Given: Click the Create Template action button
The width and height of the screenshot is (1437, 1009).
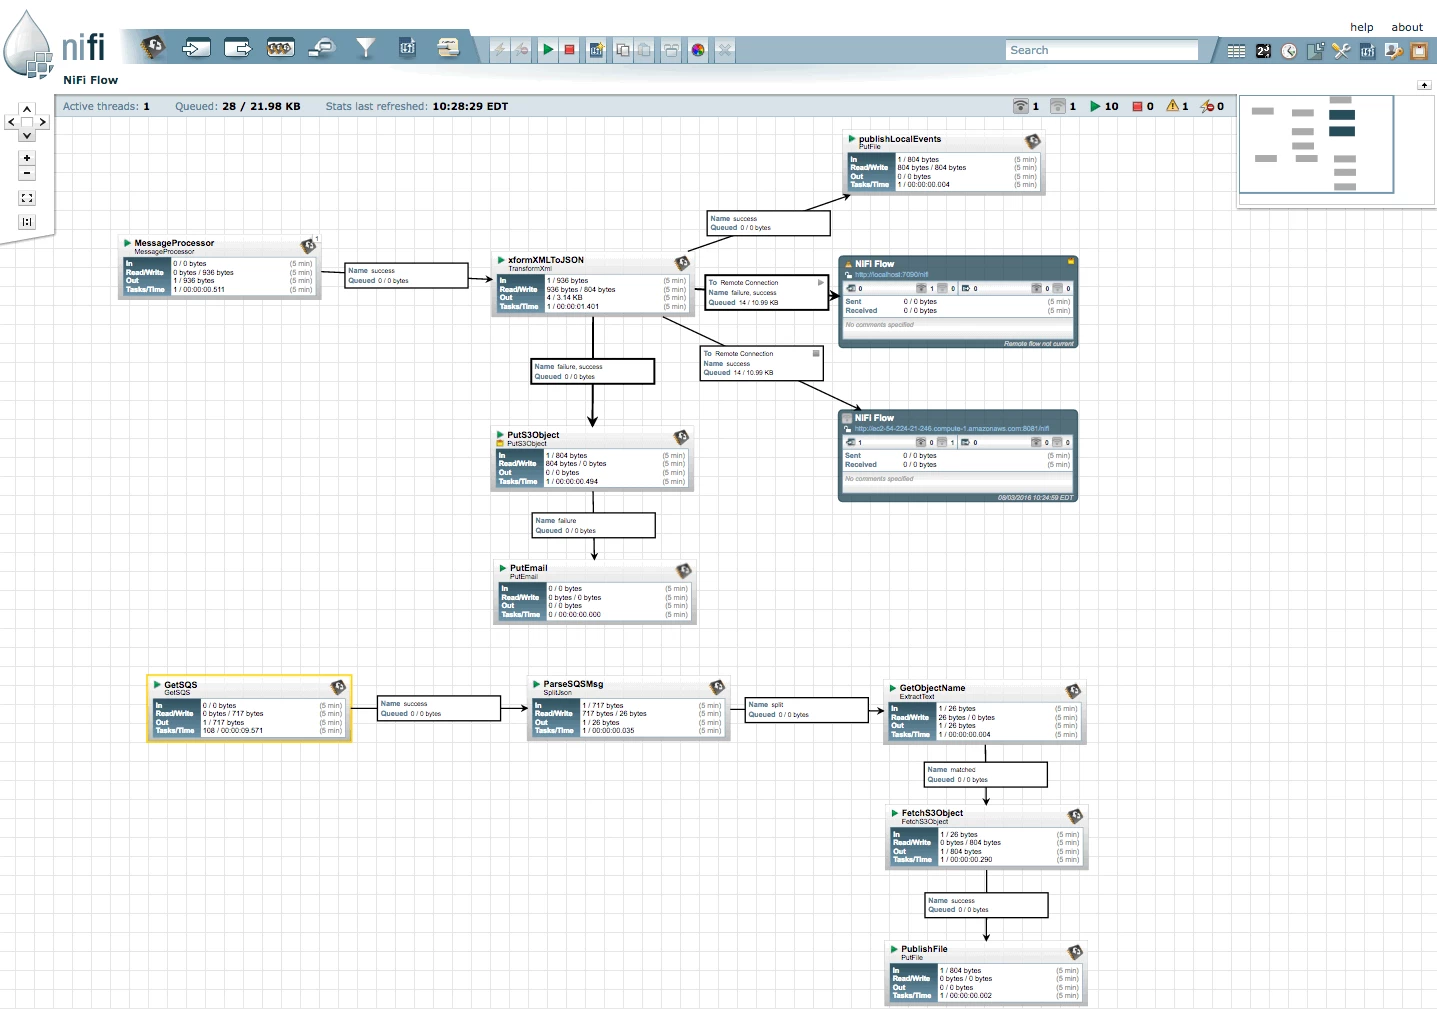Looking at the screenshot, I should (x=597, y=50).
